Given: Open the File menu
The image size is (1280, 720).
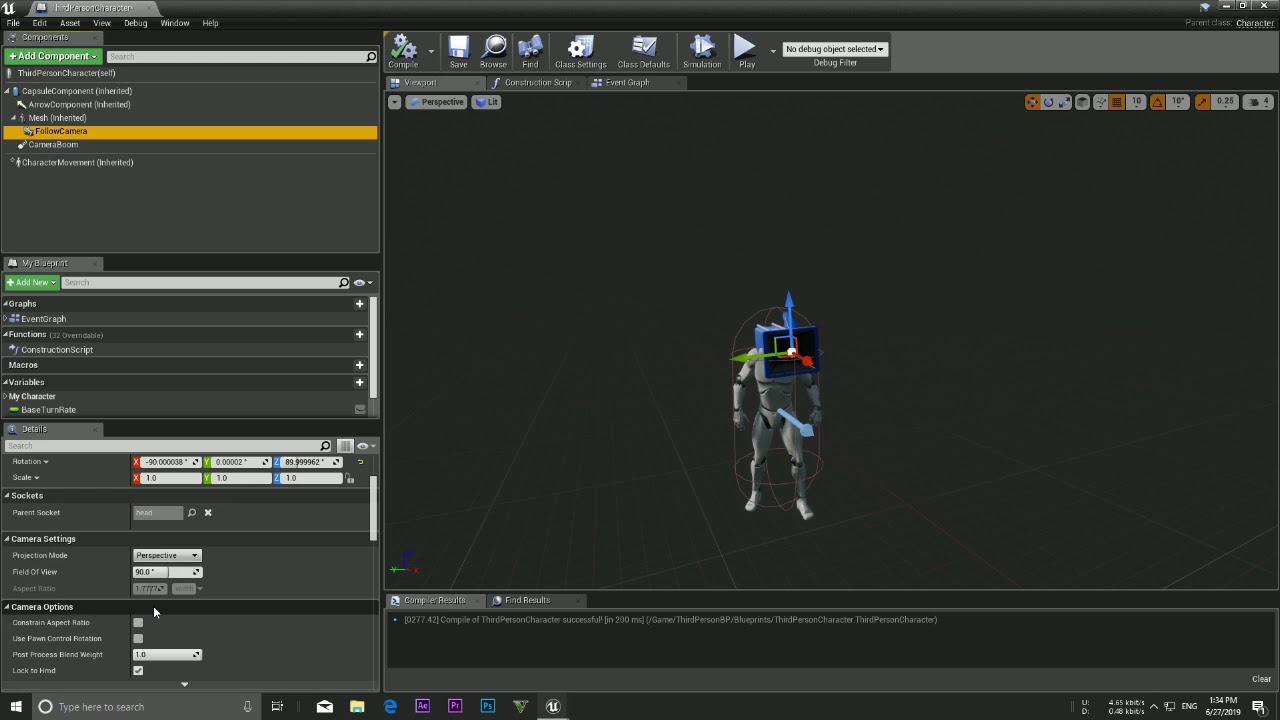Looking at the screenshot, I should point(13,23).
